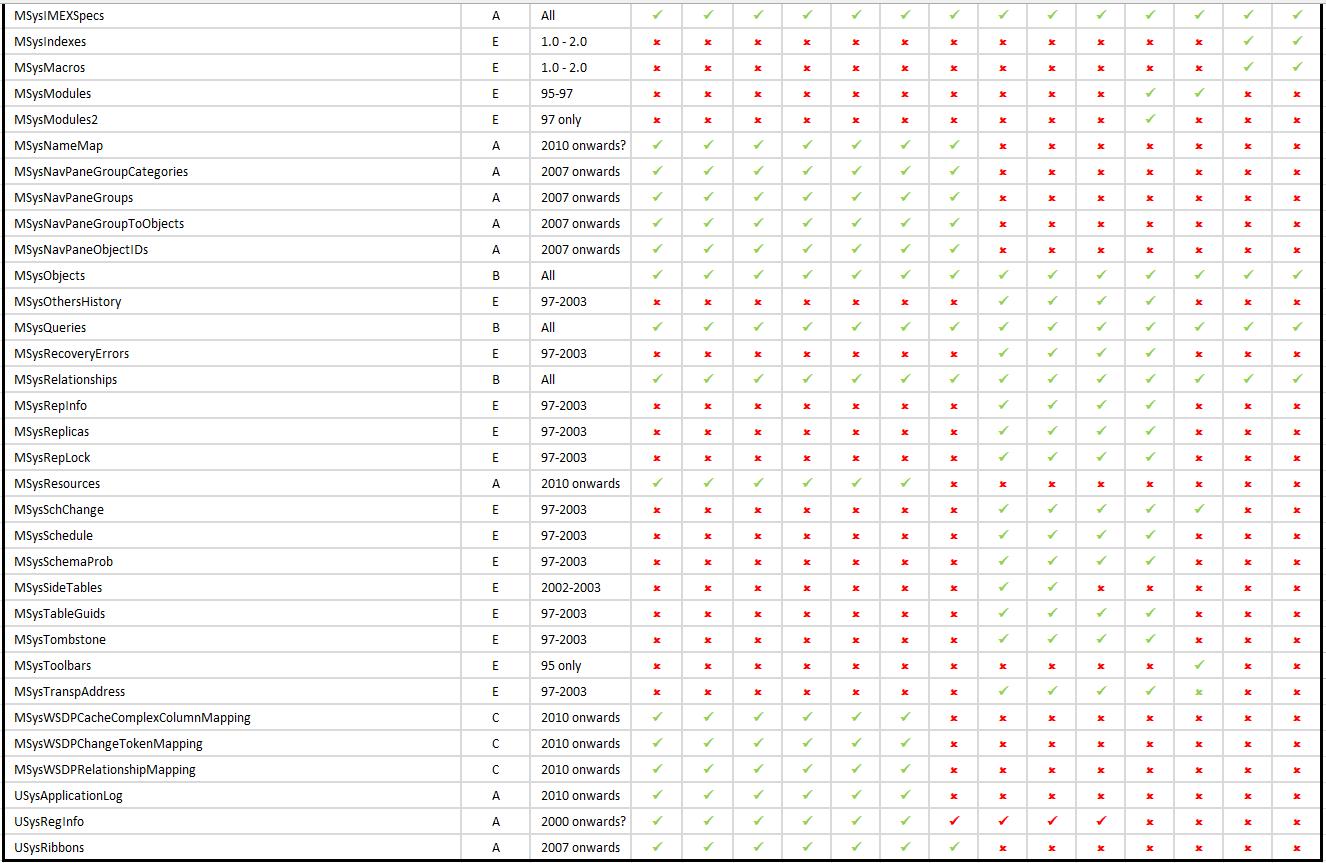This screenshot has width=1326, height=863.
Task: Select the MSysQueries table name
Action: [50, 328]
